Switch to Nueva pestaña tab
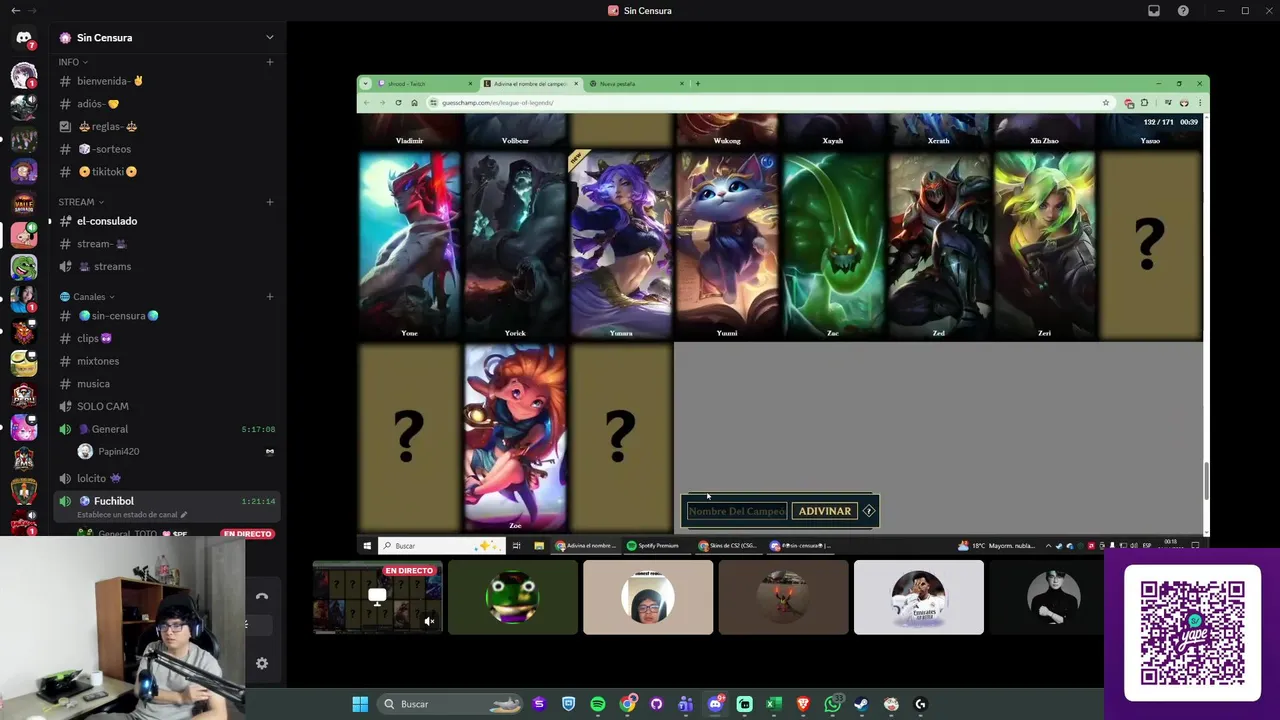The image size is (1280, 720). (x=635, y=84)
